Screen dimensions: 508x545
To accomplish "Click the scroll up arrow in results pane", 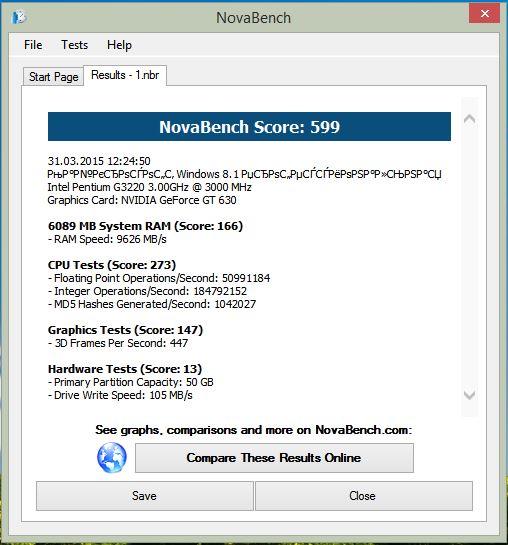I will pos(469,119).
